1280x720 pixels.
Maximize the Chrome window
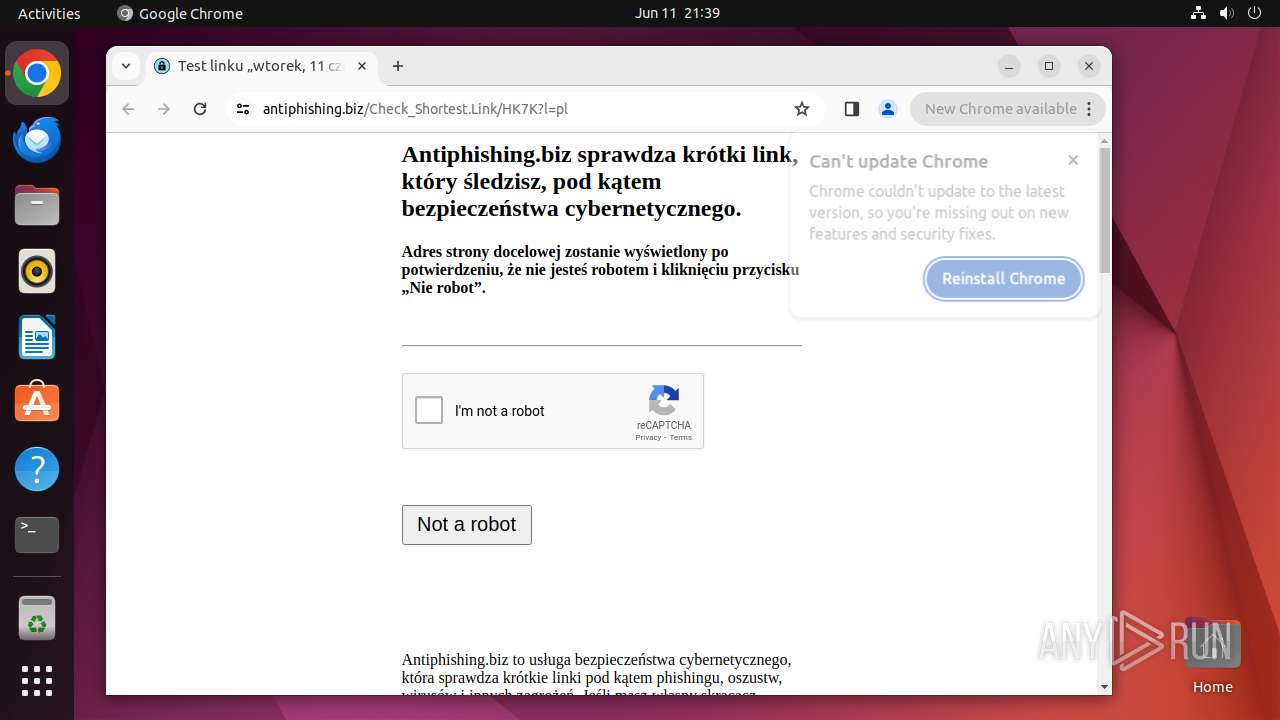pos(1049,66)
